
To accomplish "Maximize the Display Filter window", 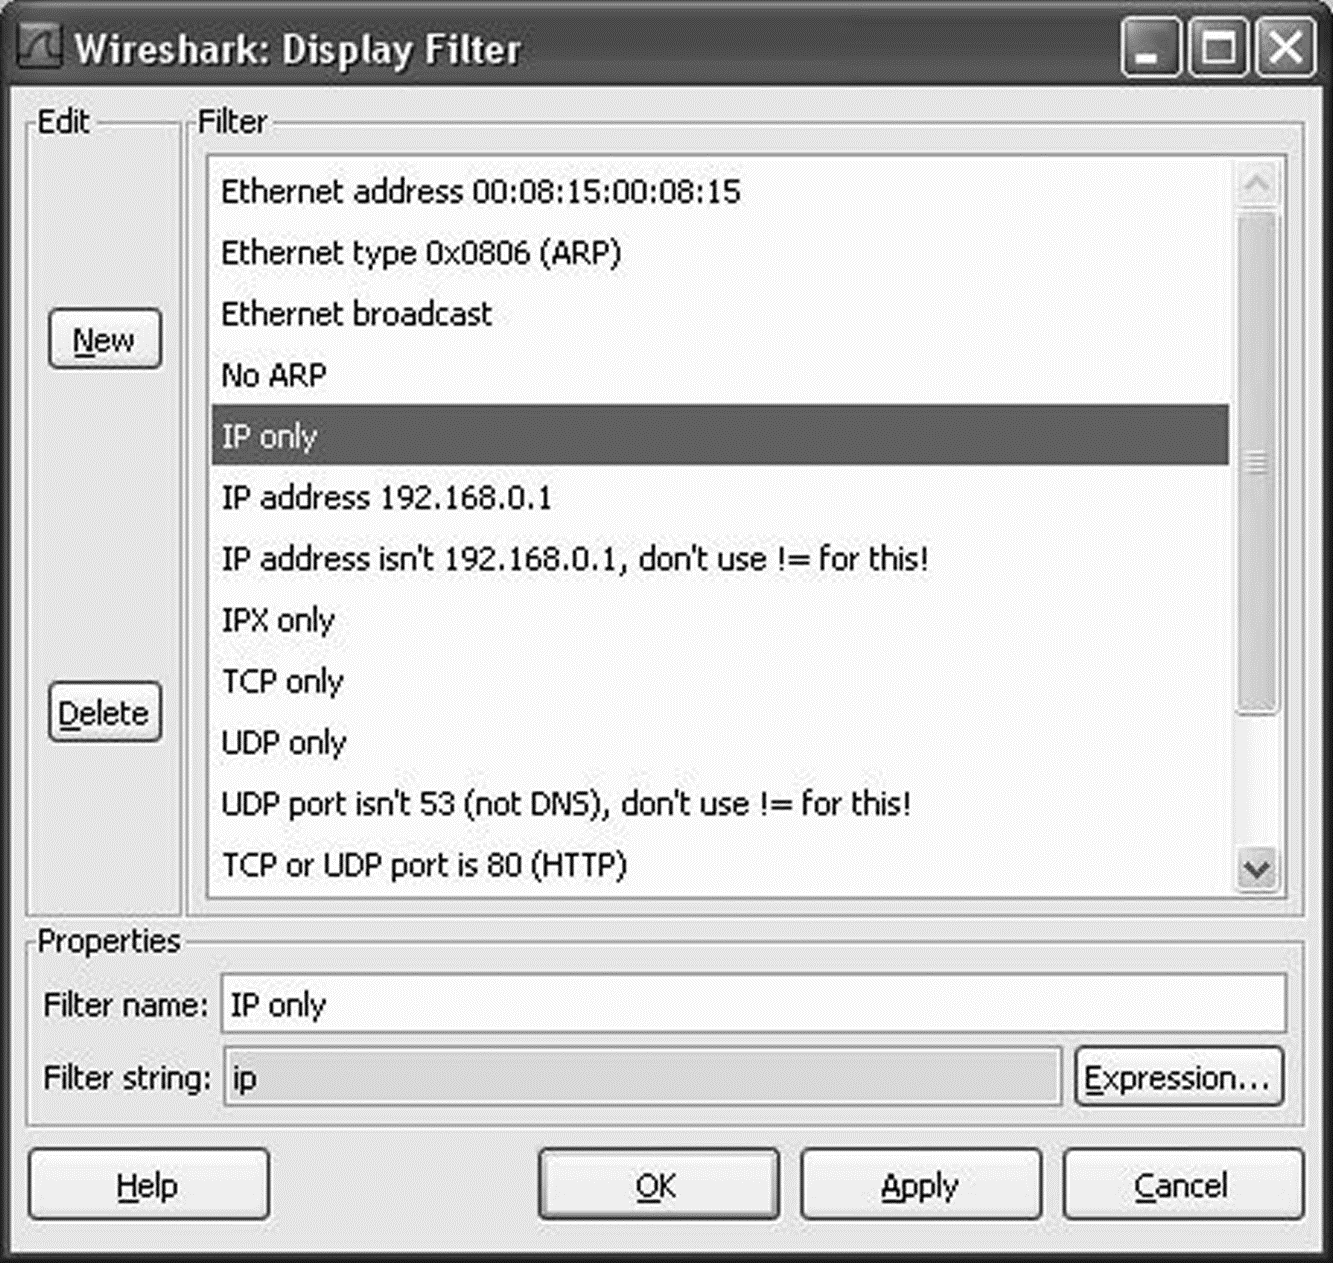I will coord(1218,48).
